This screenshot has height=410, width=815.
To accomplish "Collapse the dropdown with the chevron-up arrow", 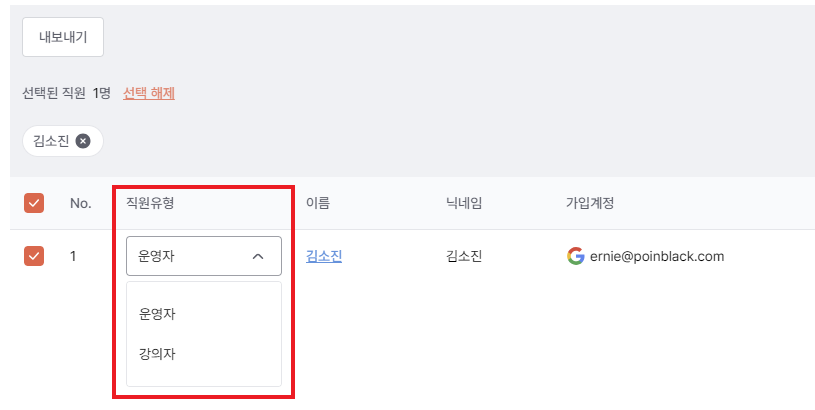I will [258, 256].
